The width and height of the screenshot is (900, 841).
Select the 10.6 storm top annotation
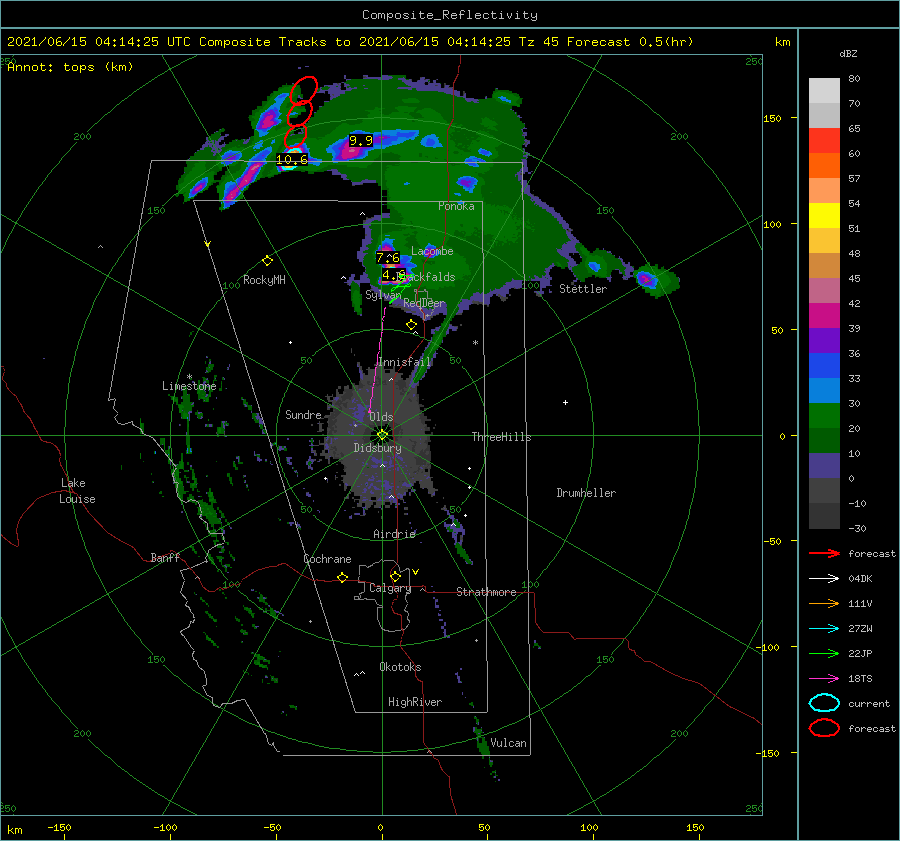point(292,160)
